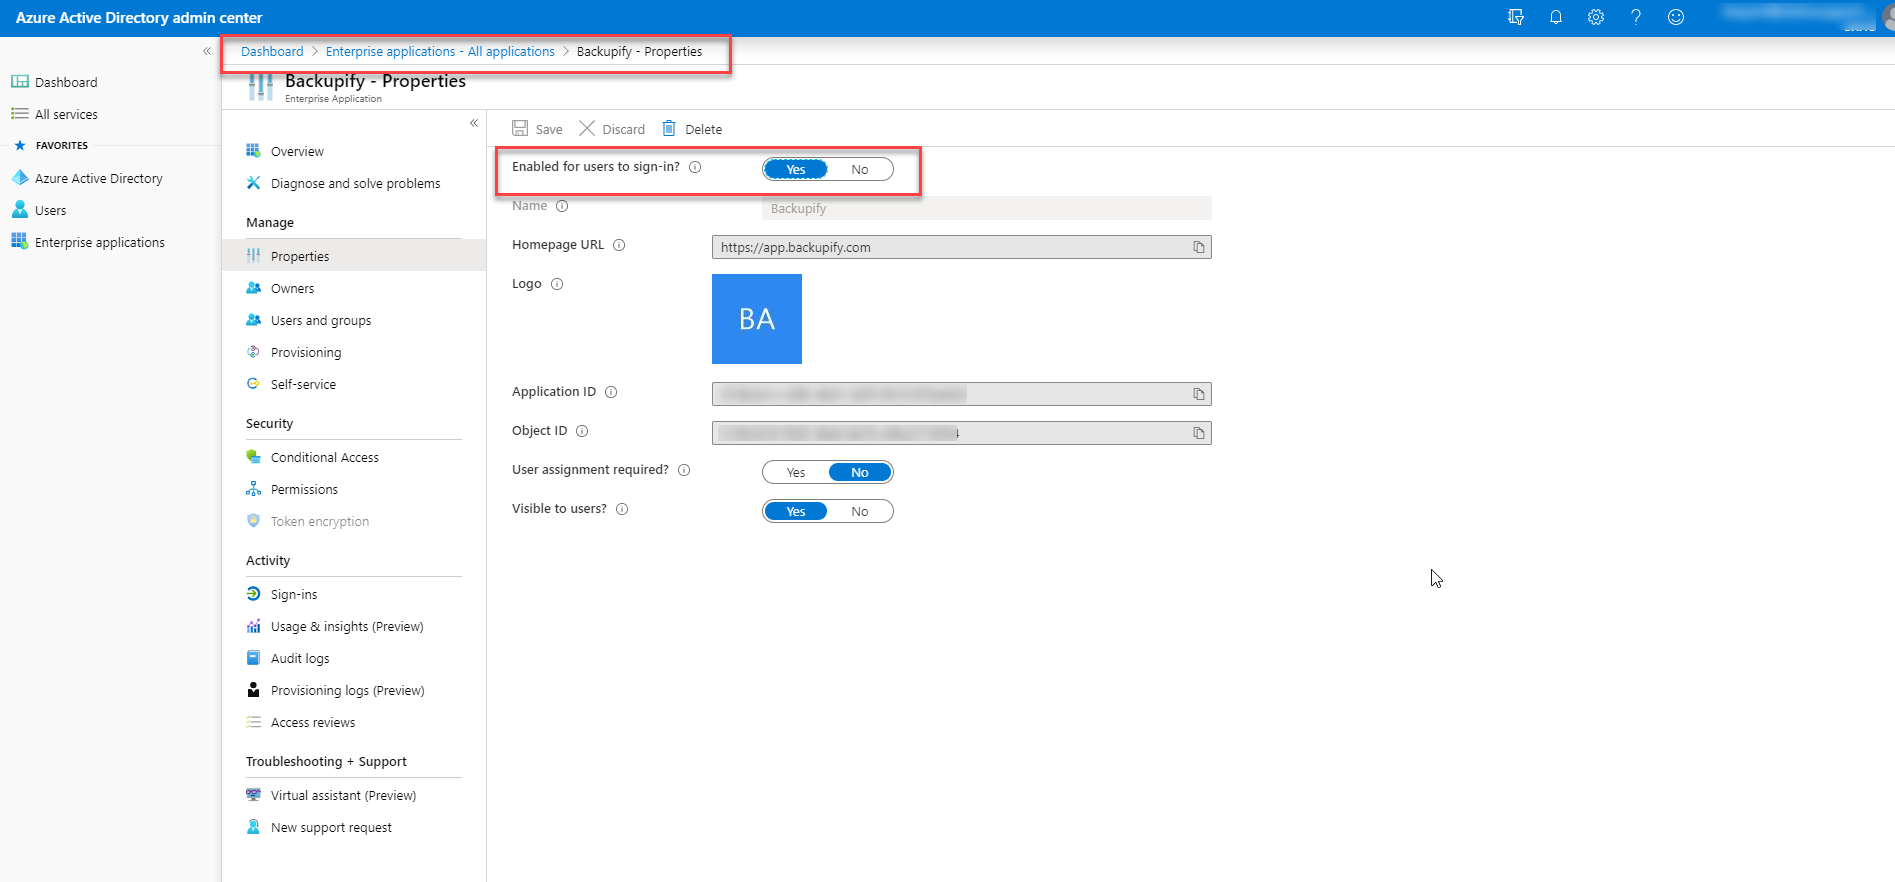1895x882 pixels.
Task: Click the info icon next to Homepage URL
Action: tap(619, 245)
